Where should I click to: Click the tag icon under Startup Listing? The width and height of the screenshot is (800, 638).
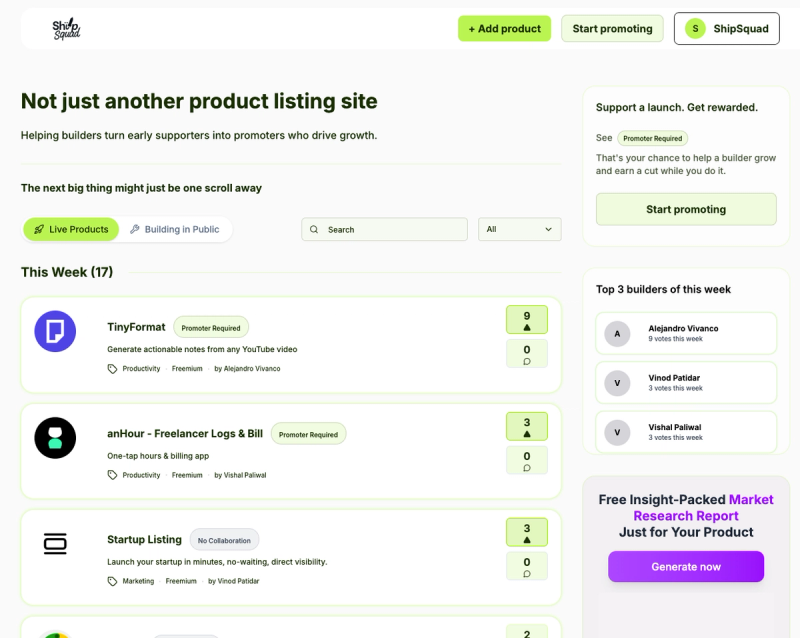112,581
